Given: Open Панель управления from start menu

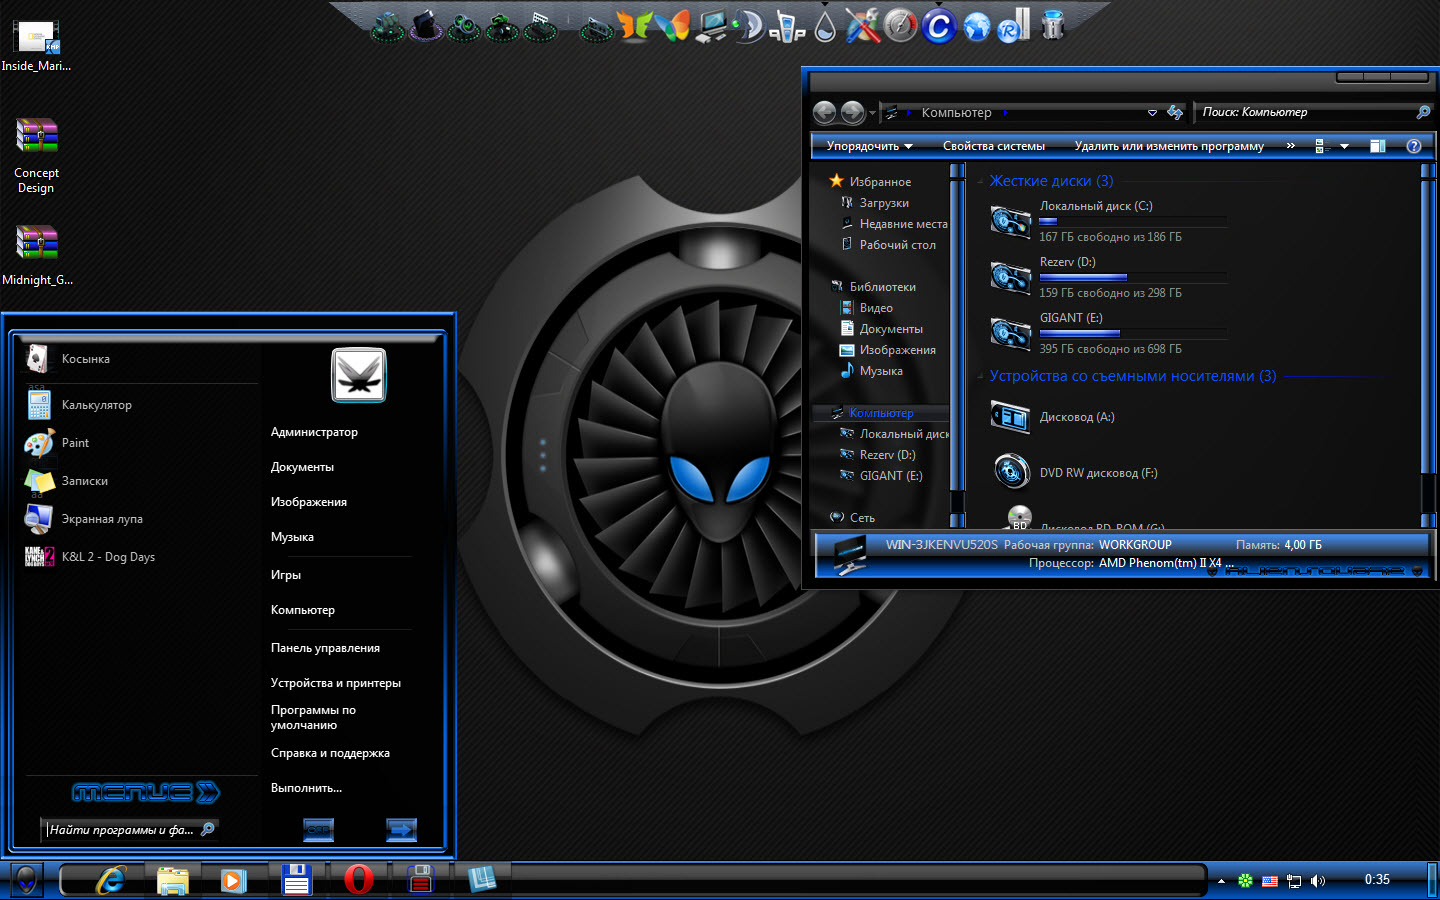Looking at the screenshot, I should pos(325,648).
